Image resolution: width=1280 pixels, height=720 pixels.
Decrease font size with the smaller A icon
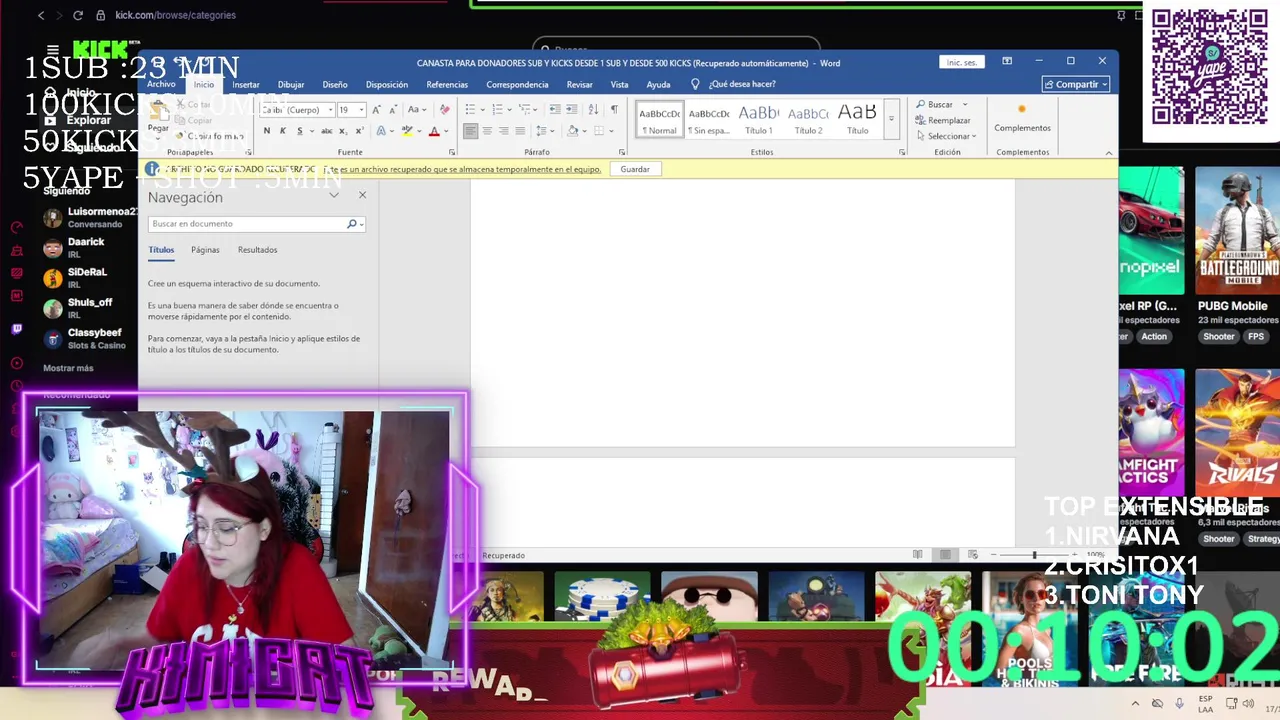coord(392,110)
